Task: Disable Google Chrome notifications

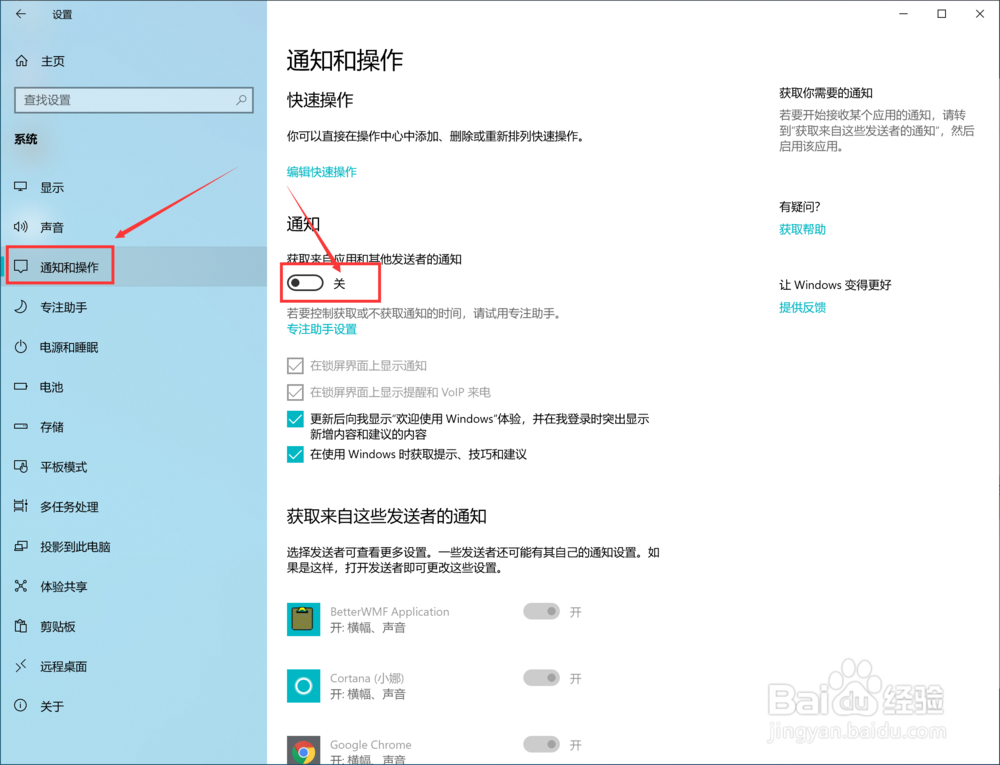Action: (541, 745)
